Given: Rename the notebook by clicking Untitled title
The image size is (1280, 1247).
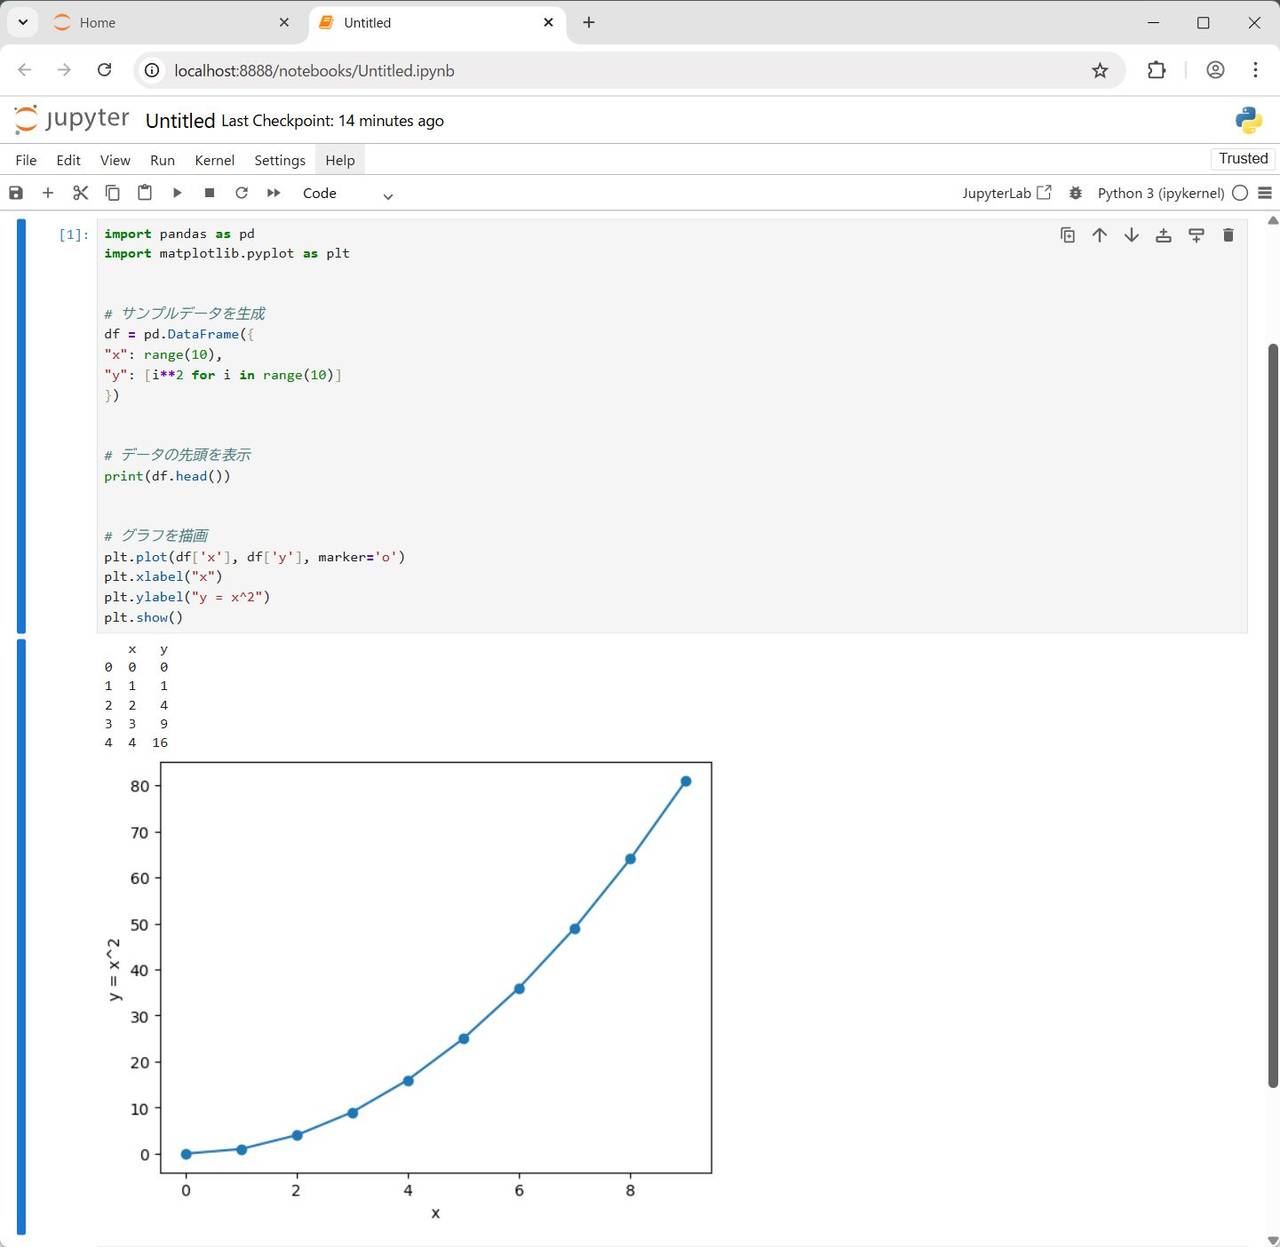Looking at the screenshot, I should pyautogui.click(x=180, y=121).
